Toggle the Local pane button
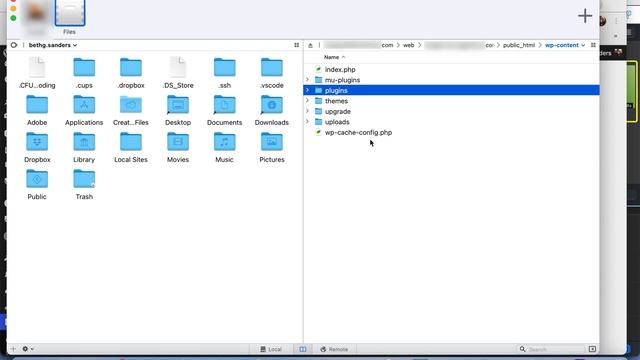 [x=271, y=349]
